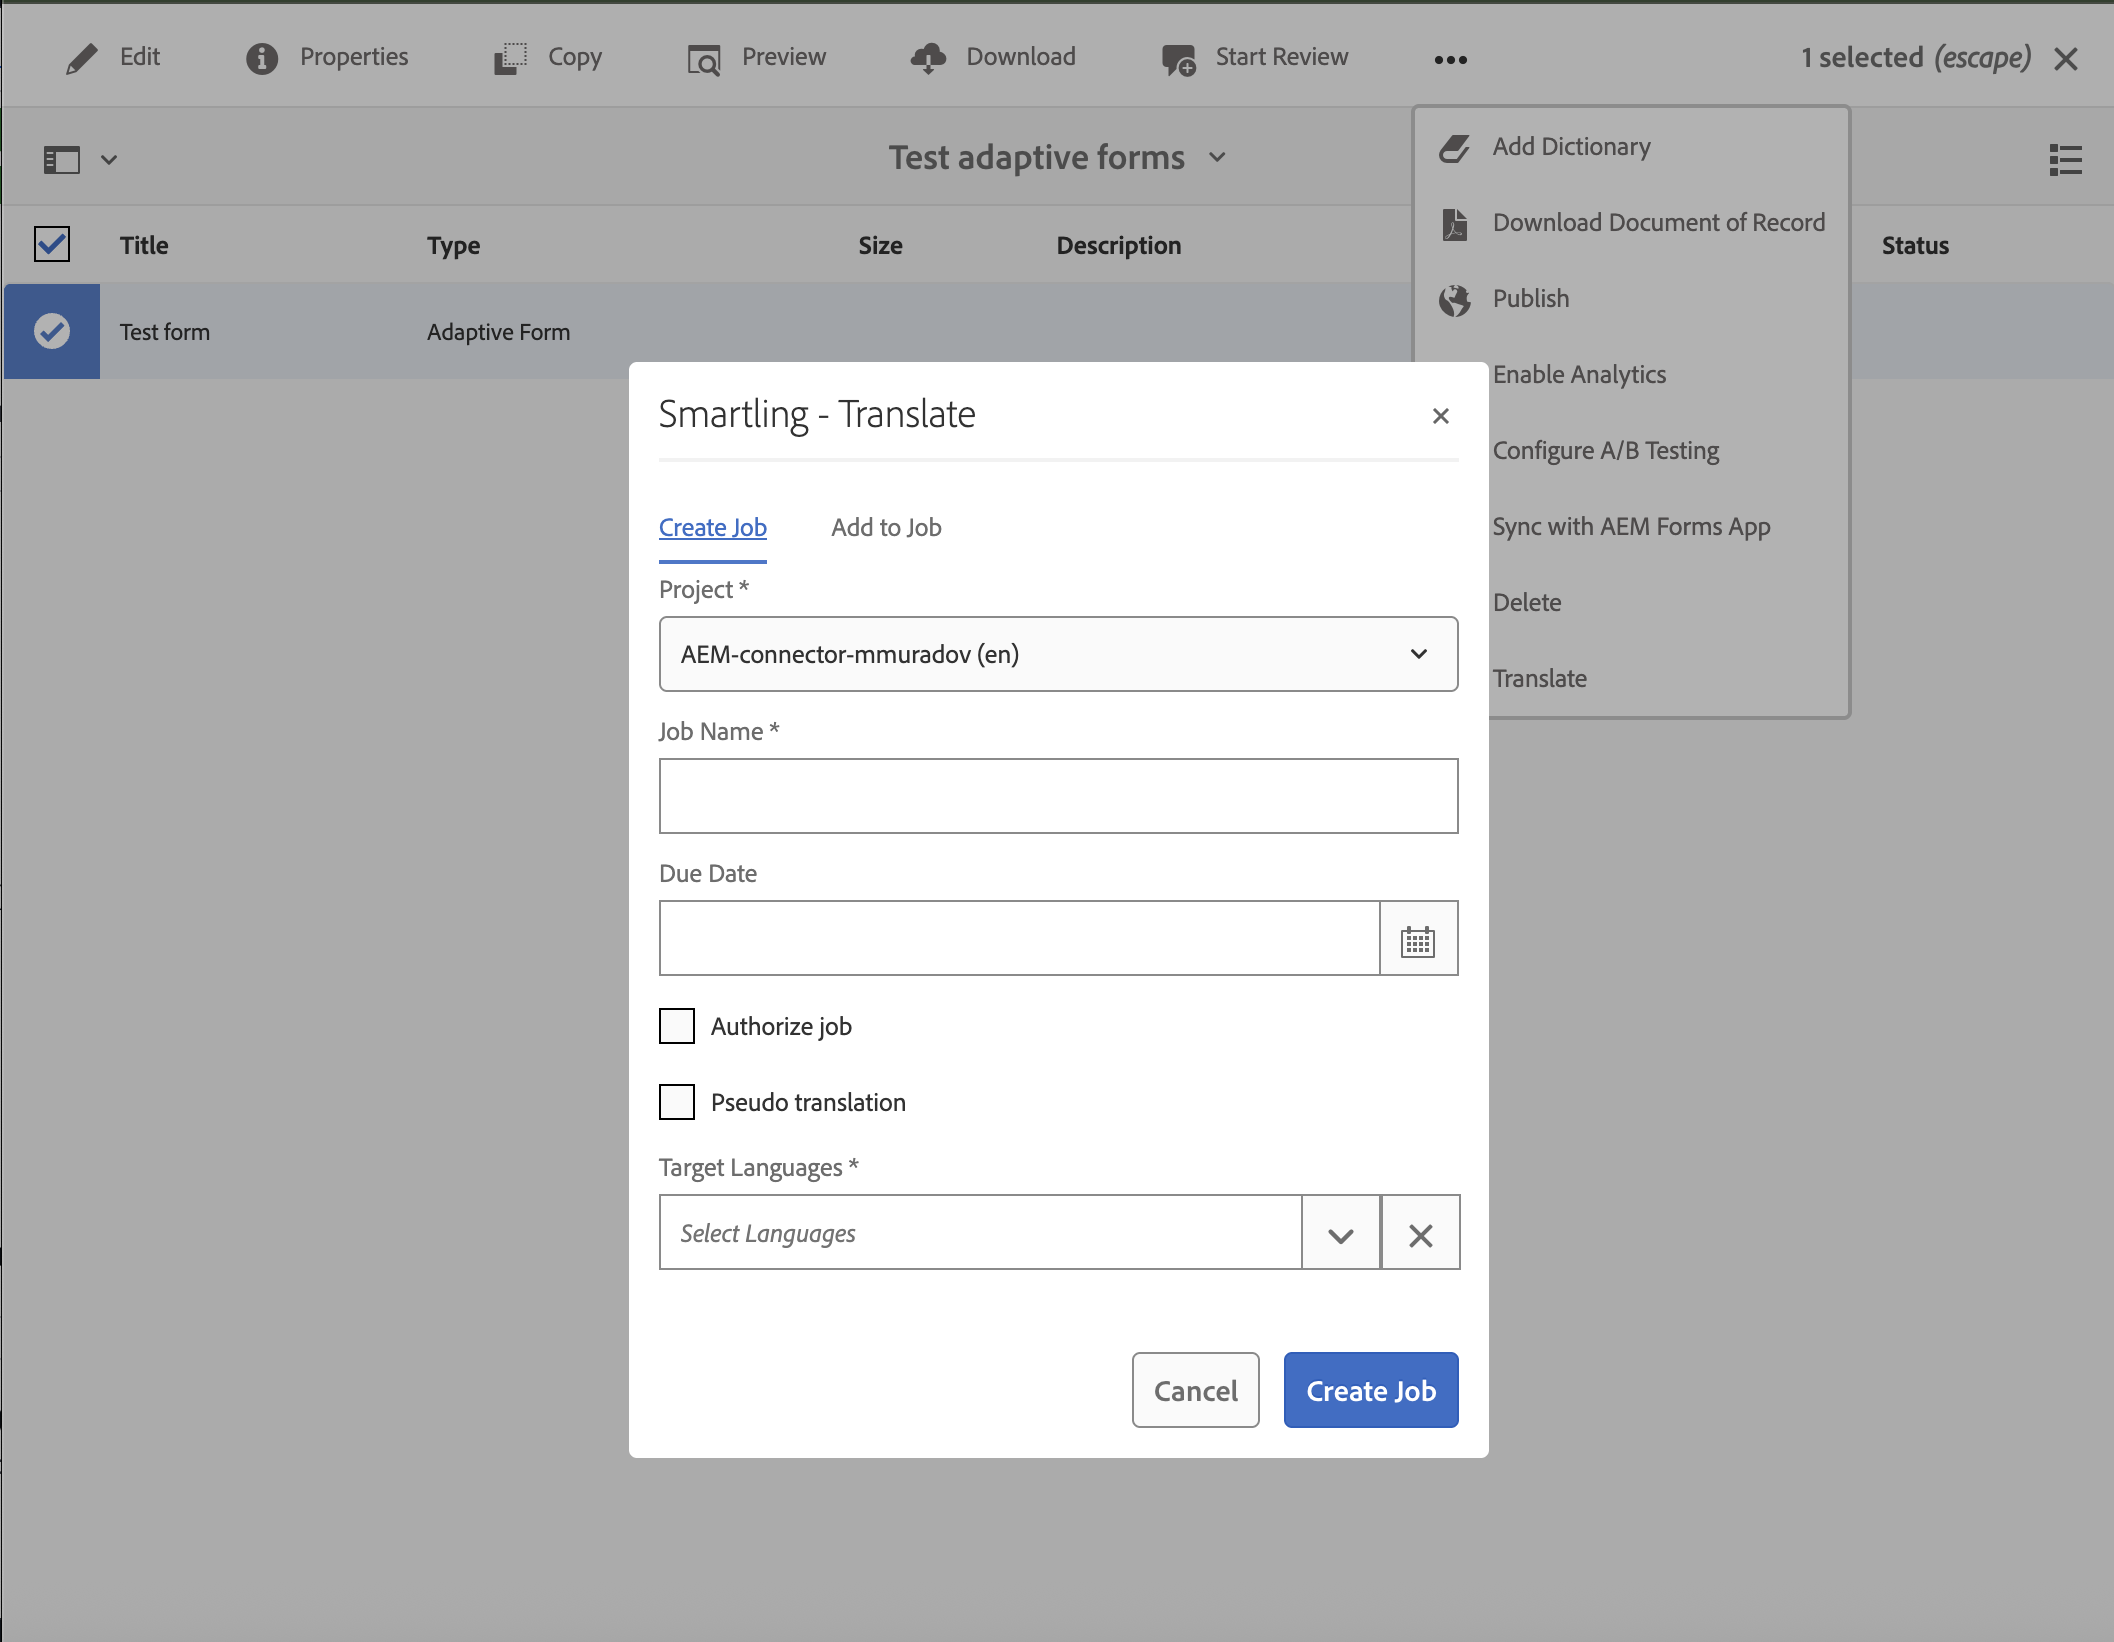
Task: Open Properties info icon
Action: (x=262, y=59)
